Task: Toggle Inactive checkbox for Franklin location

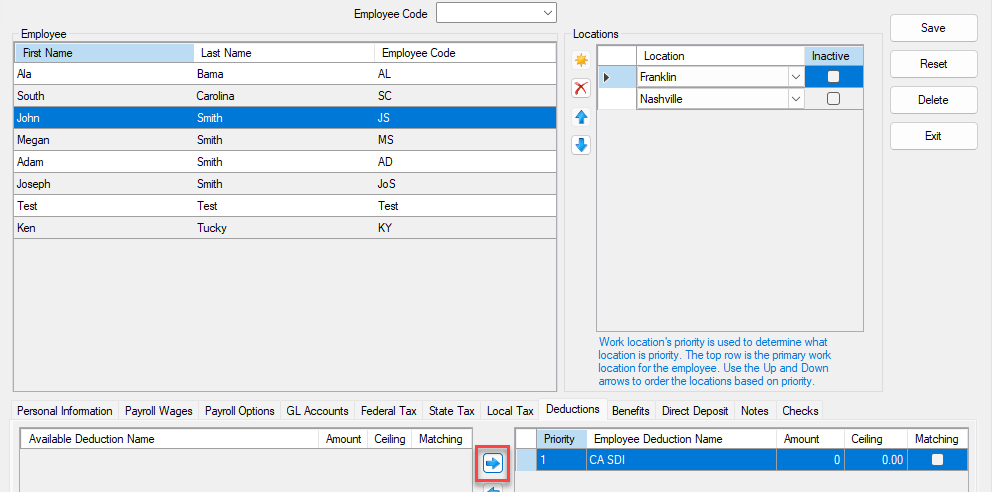Action: tap(833, 76)
